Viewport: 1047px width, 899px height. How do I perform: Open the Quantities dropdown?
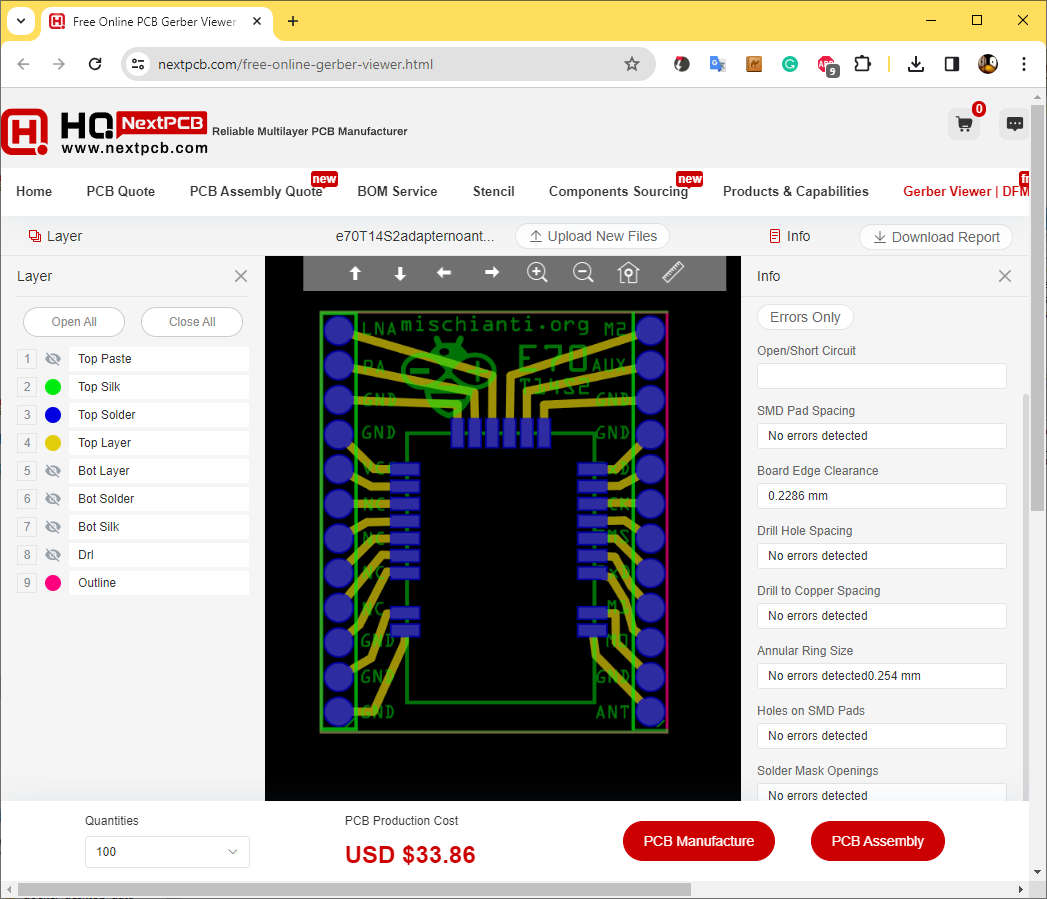tap(166, 852)
